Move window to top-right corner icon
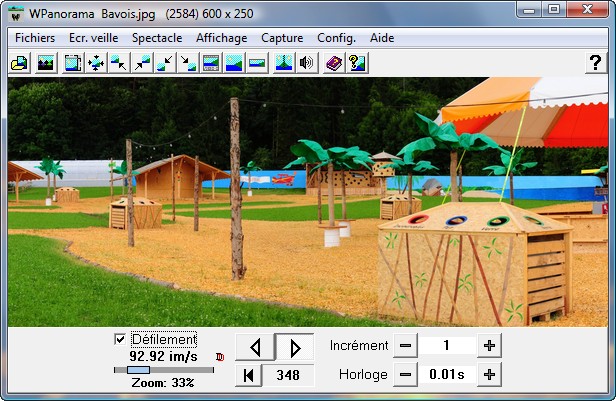The width and height of the screenshot is (616, 401). (142, 63)
